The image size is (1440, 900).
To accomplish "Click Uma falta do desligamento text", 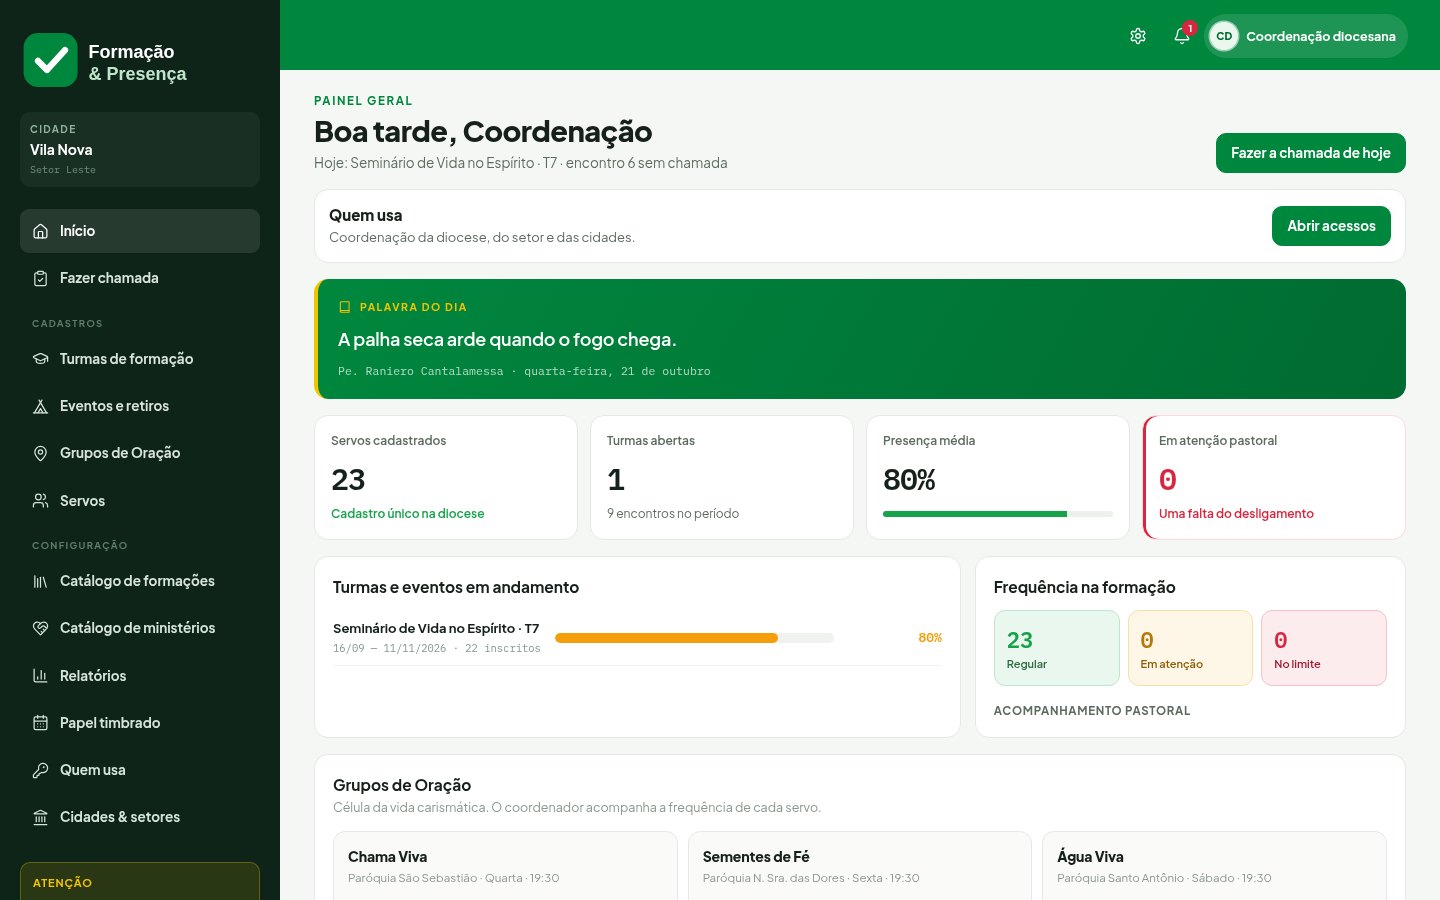I will 1236,514.
